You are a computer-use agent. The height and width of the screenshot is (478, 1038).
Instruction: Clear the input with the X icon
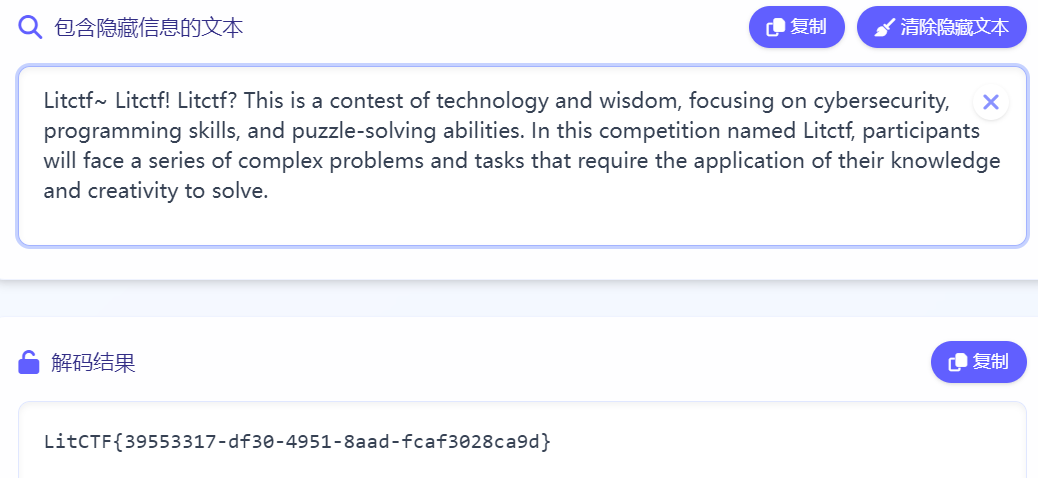(990, 101)
